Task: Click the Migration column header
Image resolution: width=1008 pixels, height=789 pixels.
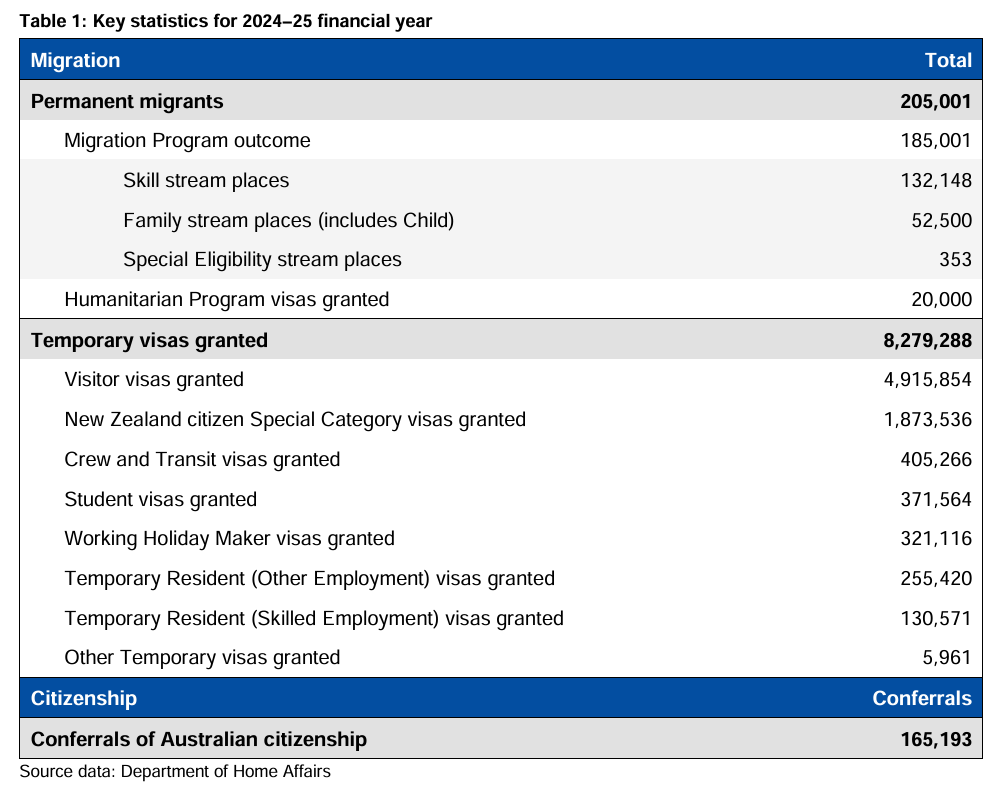Action: point(75,60)
